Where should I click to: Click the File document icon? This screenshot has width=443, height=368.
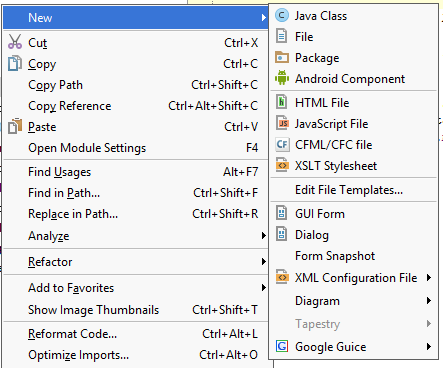282,36
